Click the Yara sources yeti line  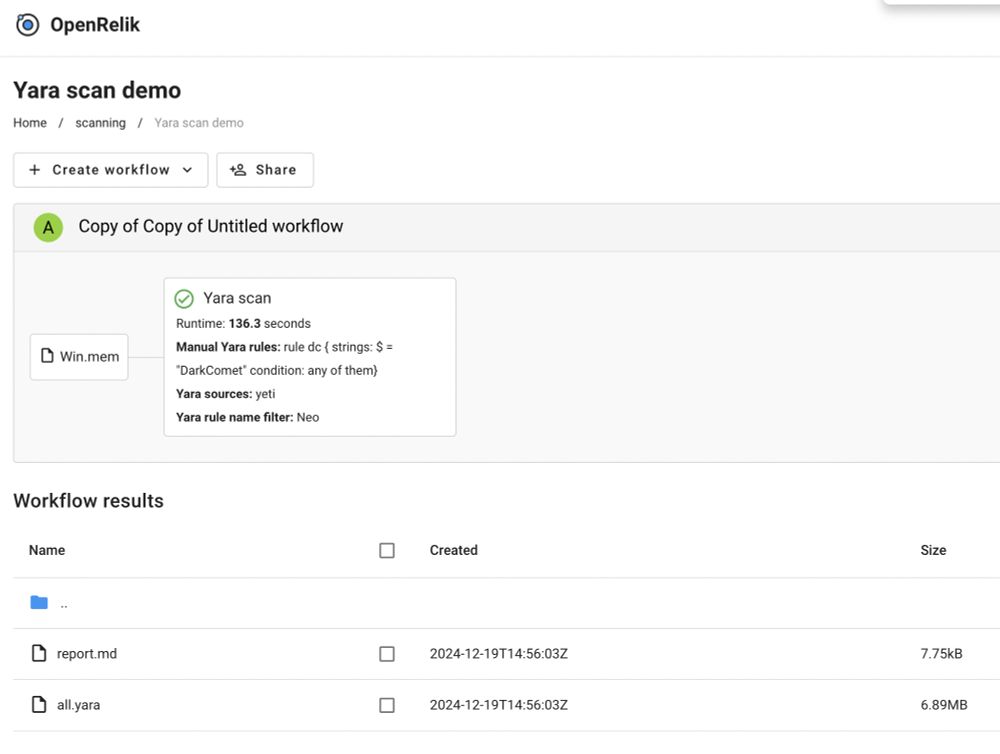click(226, 394)
